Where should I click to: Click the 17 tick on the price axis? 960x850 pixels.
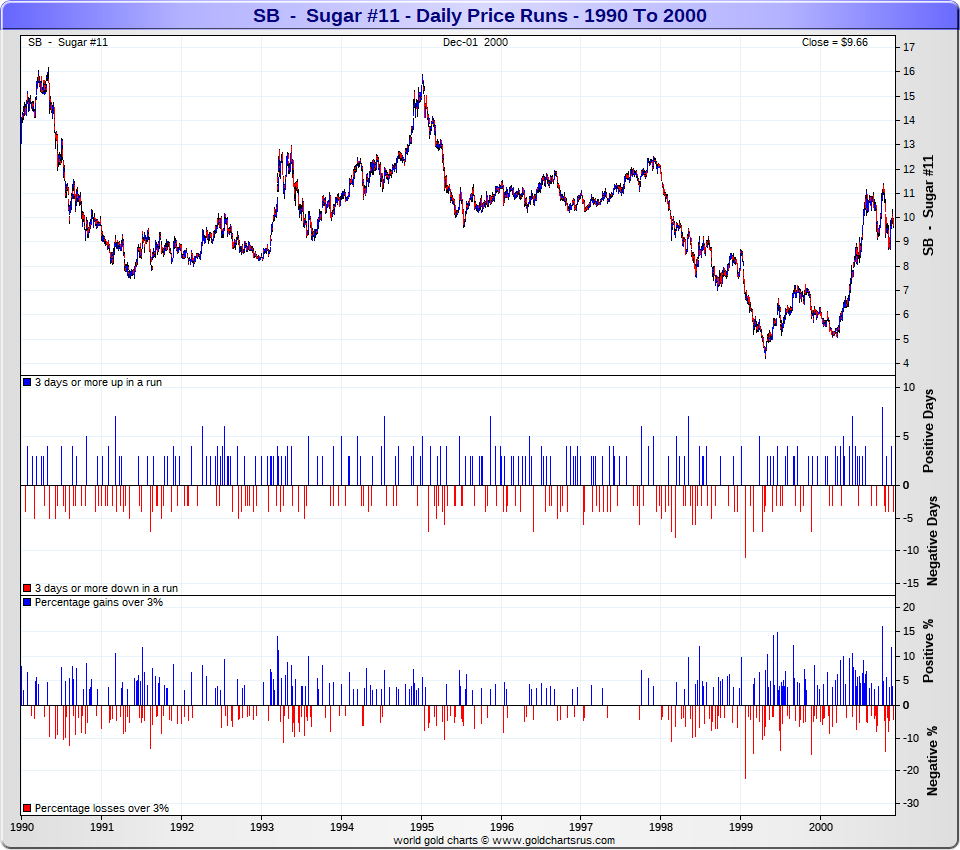click(909, 47)
